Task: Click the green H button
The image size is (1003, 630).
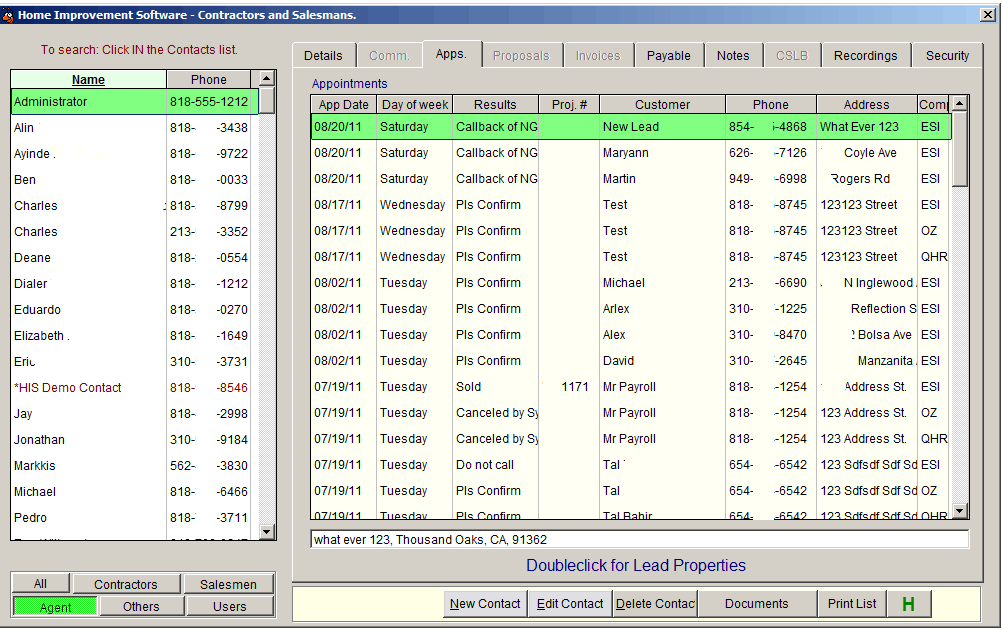Action: pos(908,604)
